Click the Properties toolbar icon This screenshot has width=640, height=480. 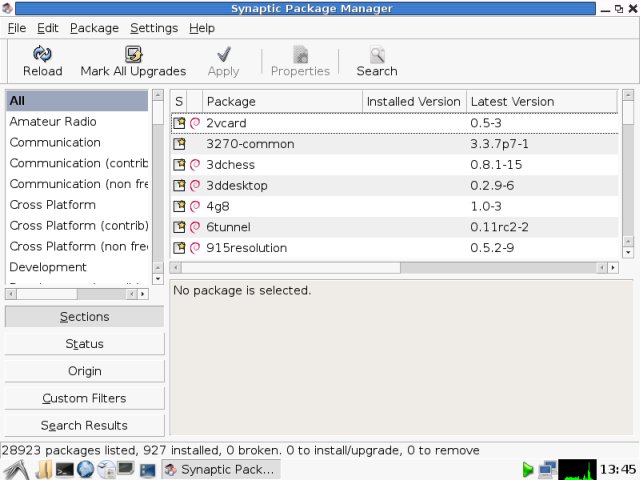tap(300, 54)
